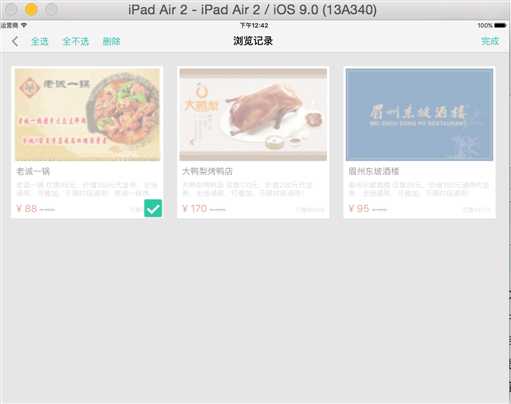Select the 老城一锅 title text
The image size is (511, 404).
click(x=33, y=171)
